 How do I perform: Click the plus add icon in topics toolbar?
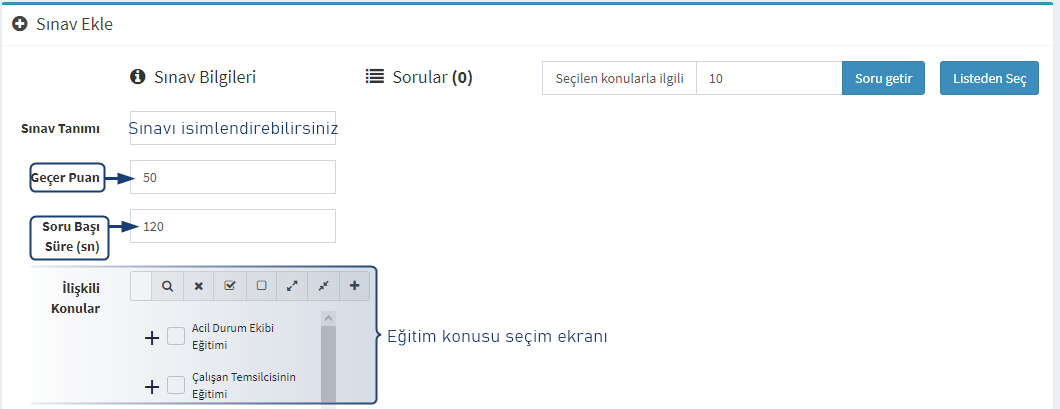[x=354, y=286]
